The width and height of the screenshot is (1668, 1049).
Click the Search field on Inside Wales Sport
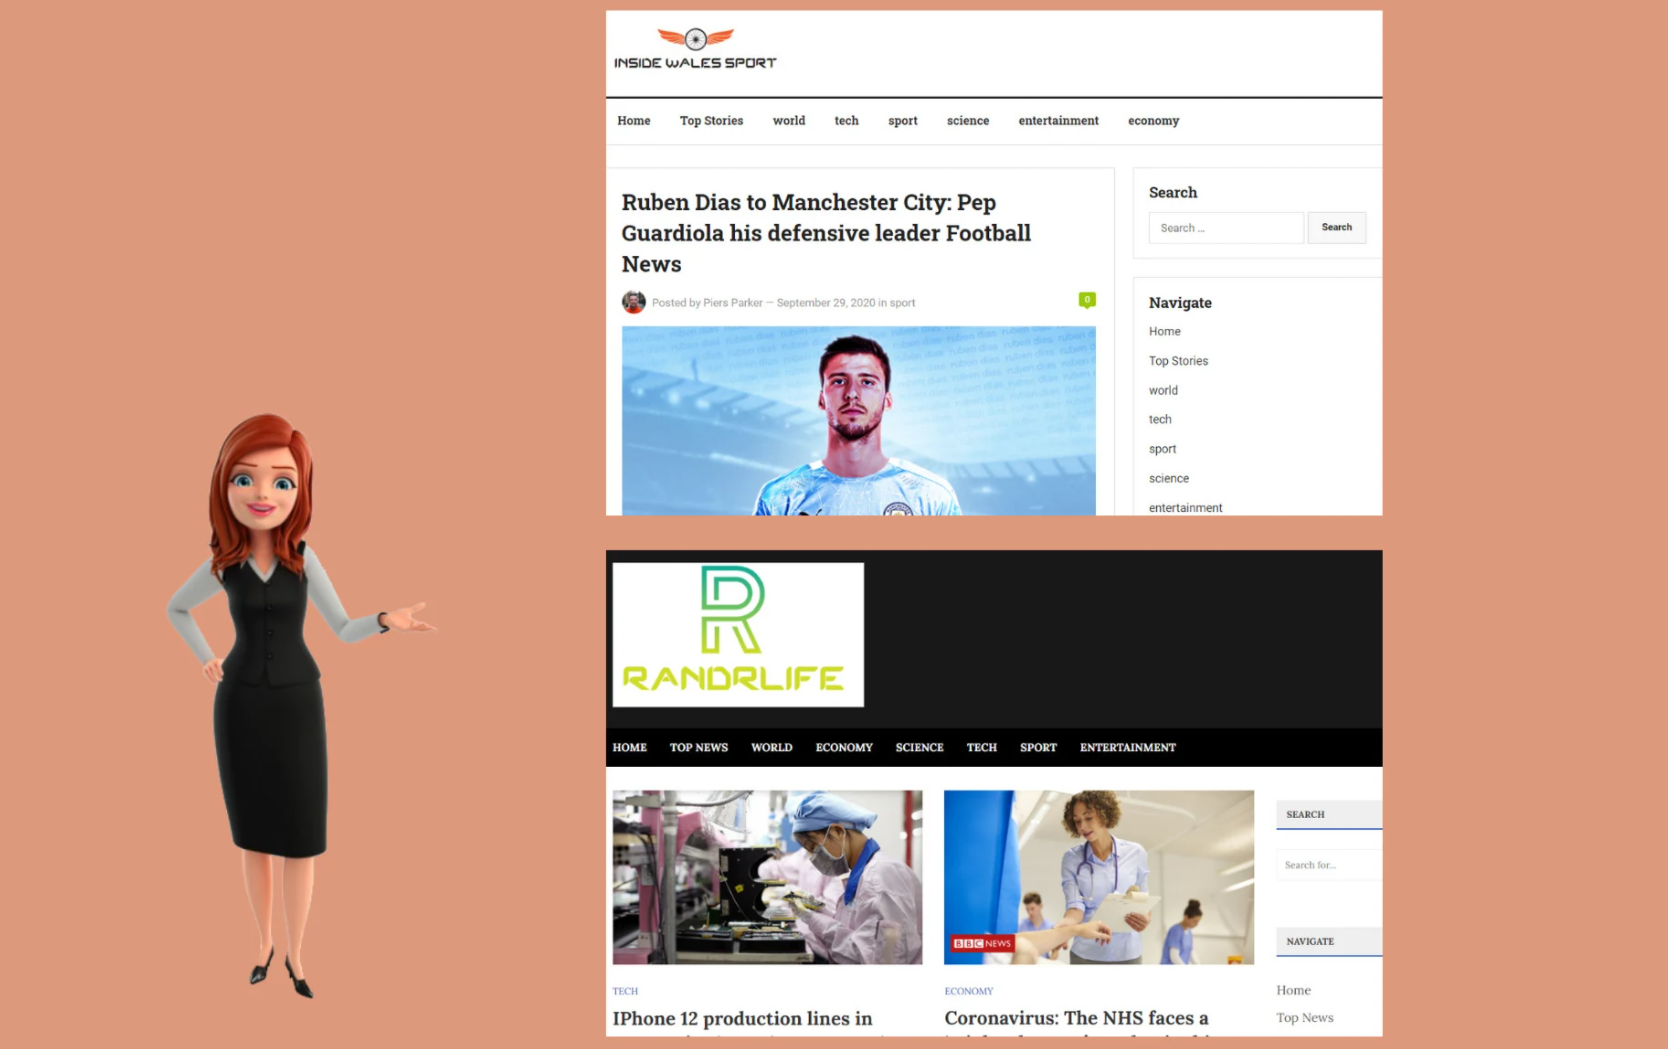(x=1225, y=227)
